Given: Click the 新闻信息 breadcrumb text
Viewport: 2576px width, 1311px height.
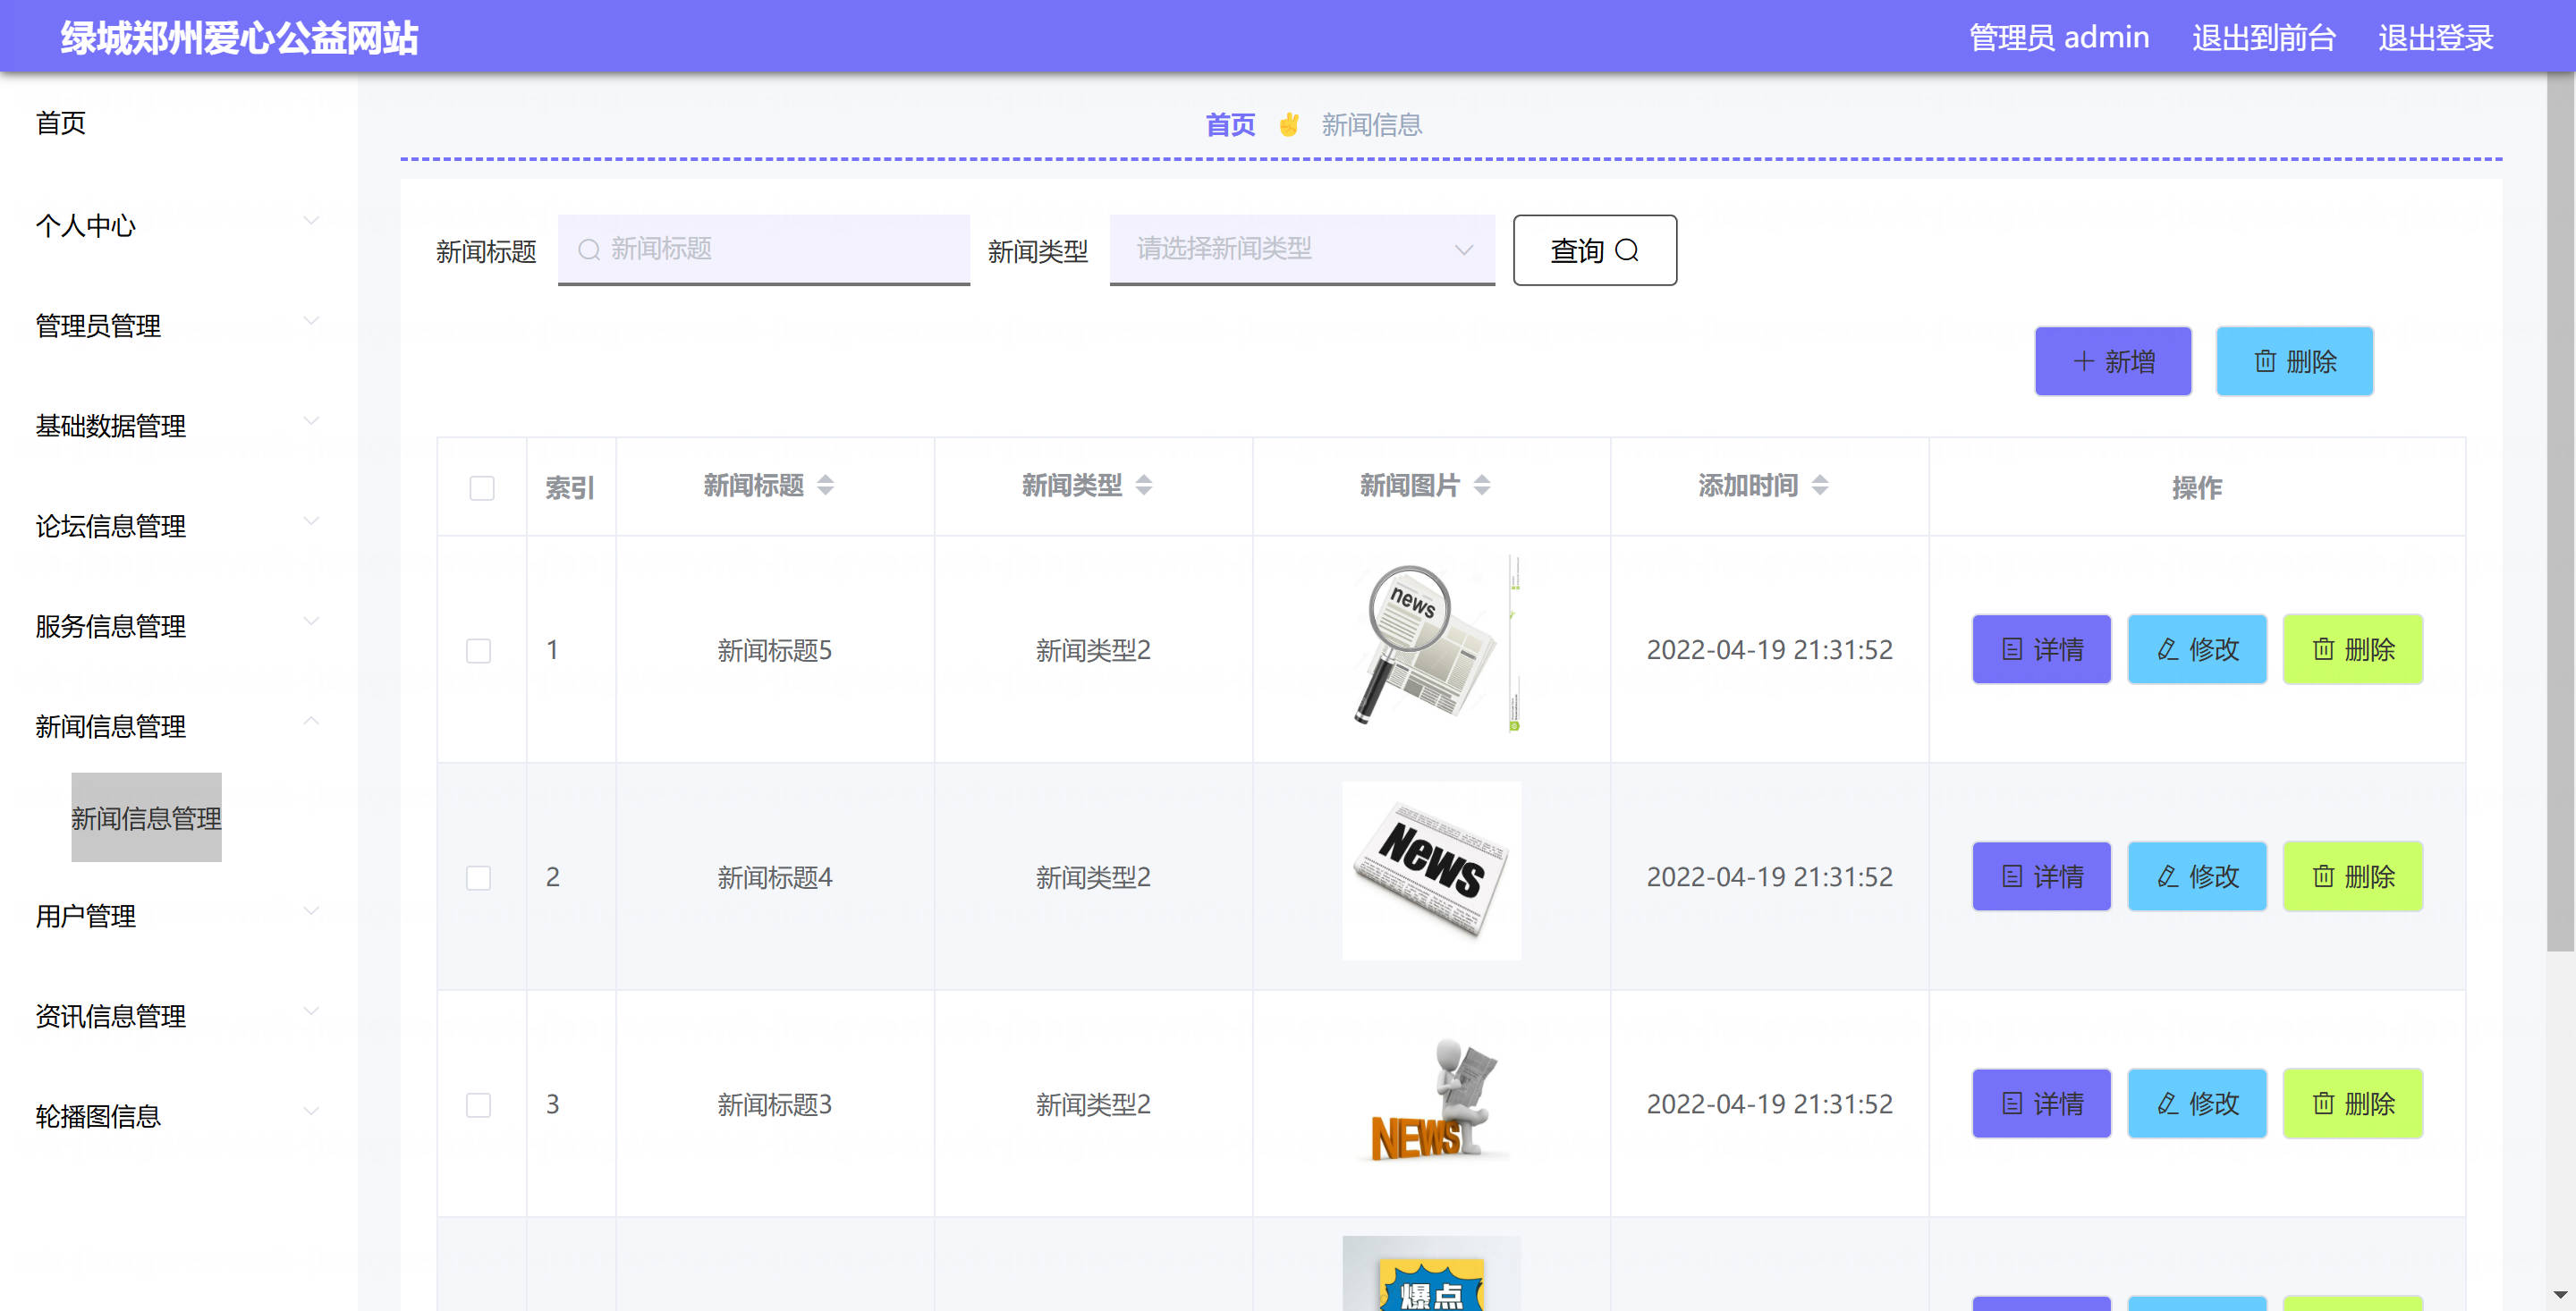Looking at the screenshot, I should 1371,125.
